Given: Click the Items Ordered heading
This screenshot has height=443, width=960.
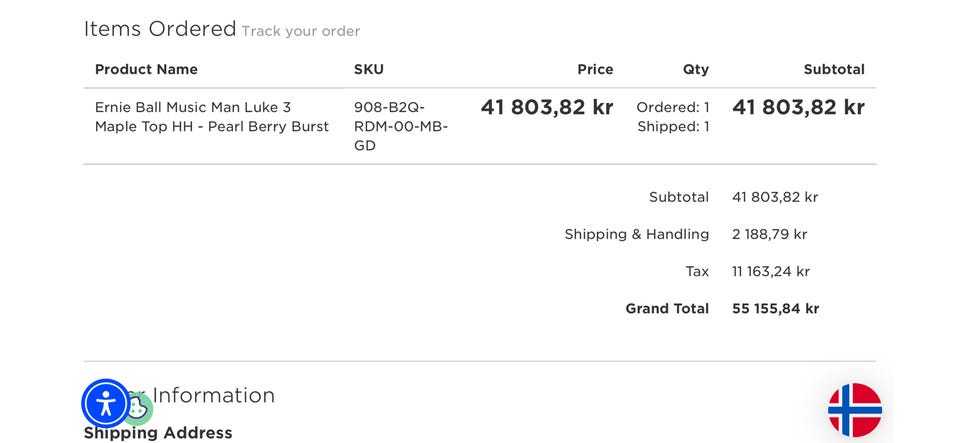Looking at the screenshot, I should click(x=160, y=29).
